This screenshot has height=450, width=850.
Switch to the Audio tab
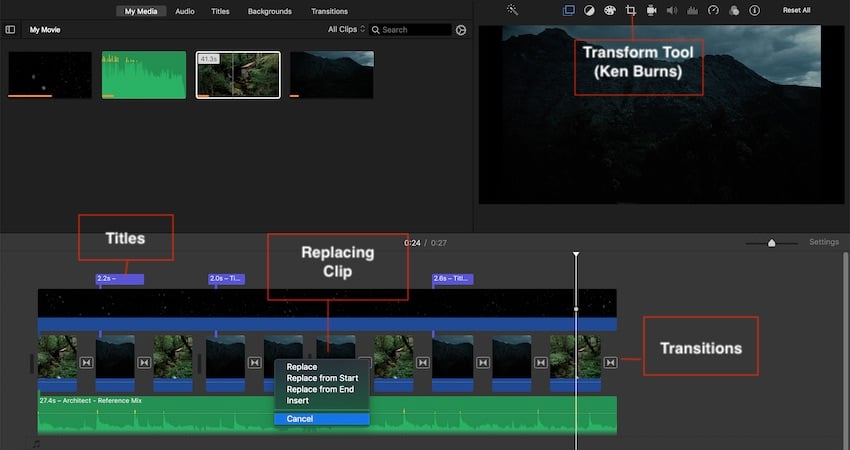pos(185,11)
